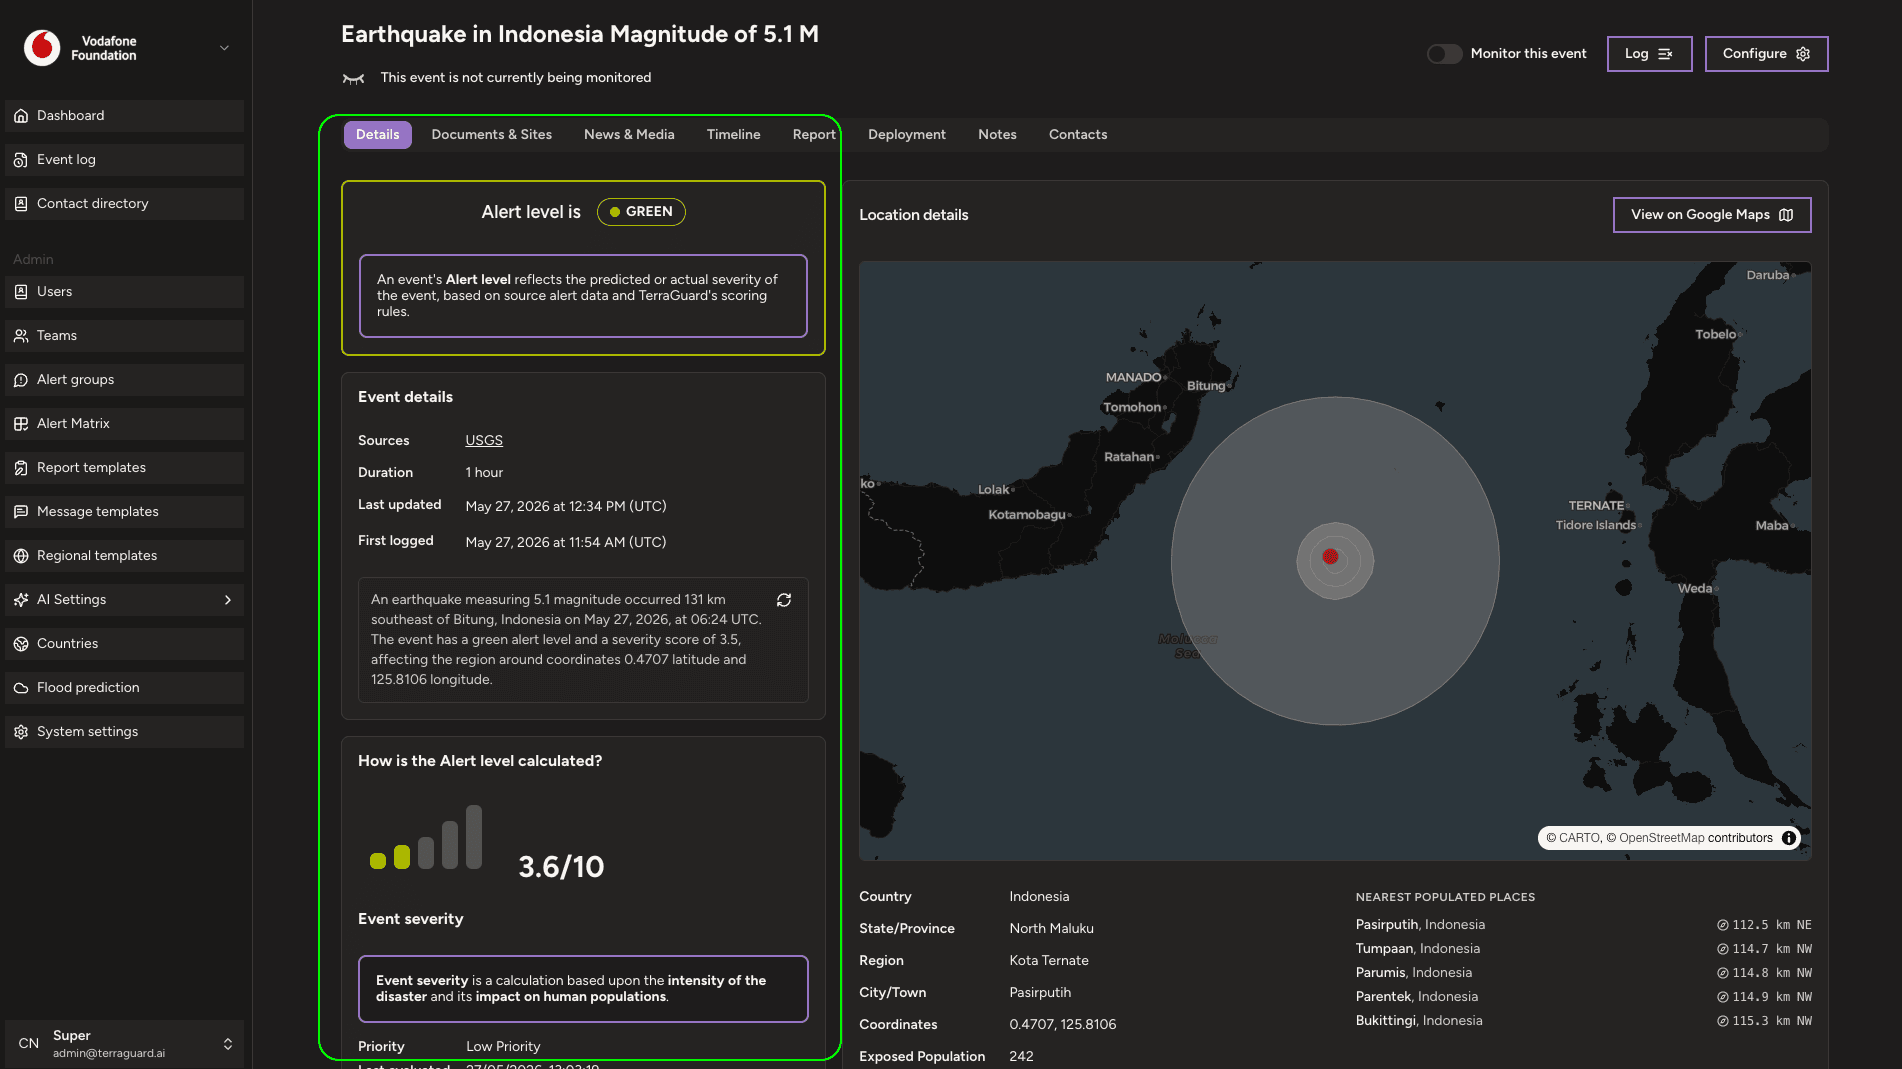1902x1069 pixels.
Task: Open the Report tab
Action: pyautogui.click(x=814, y=135)
